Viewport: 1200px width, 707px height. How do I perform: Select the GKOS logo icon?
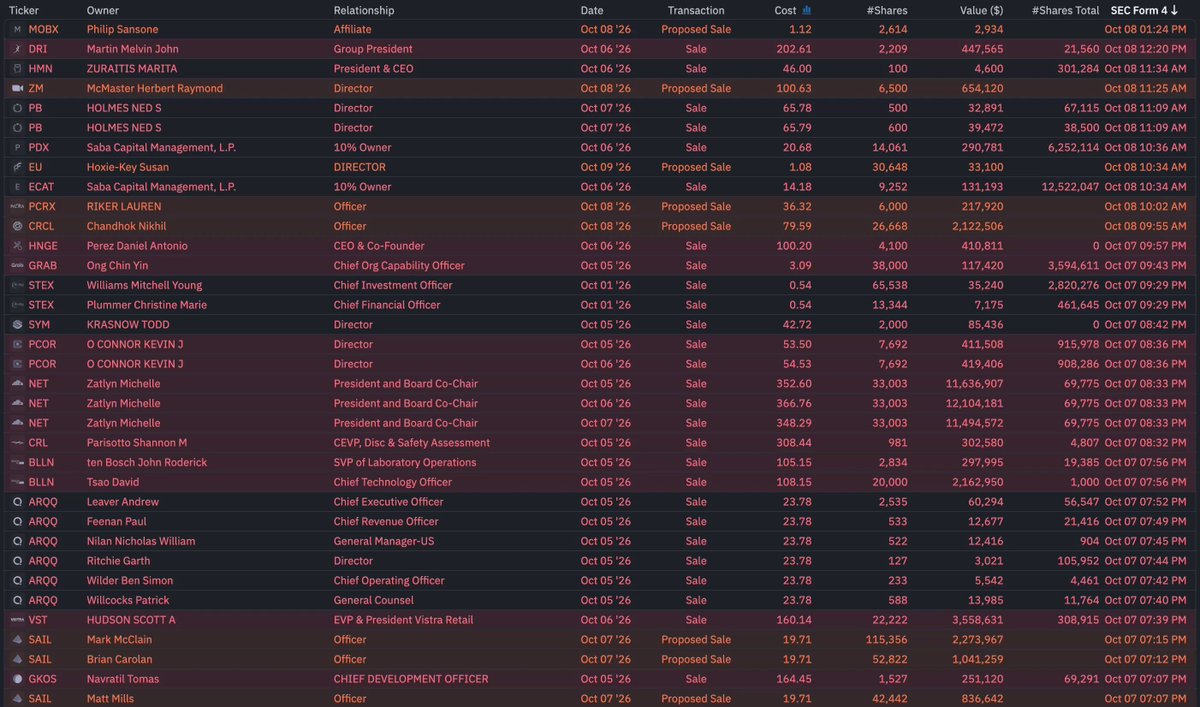click(x=17, y=679)
